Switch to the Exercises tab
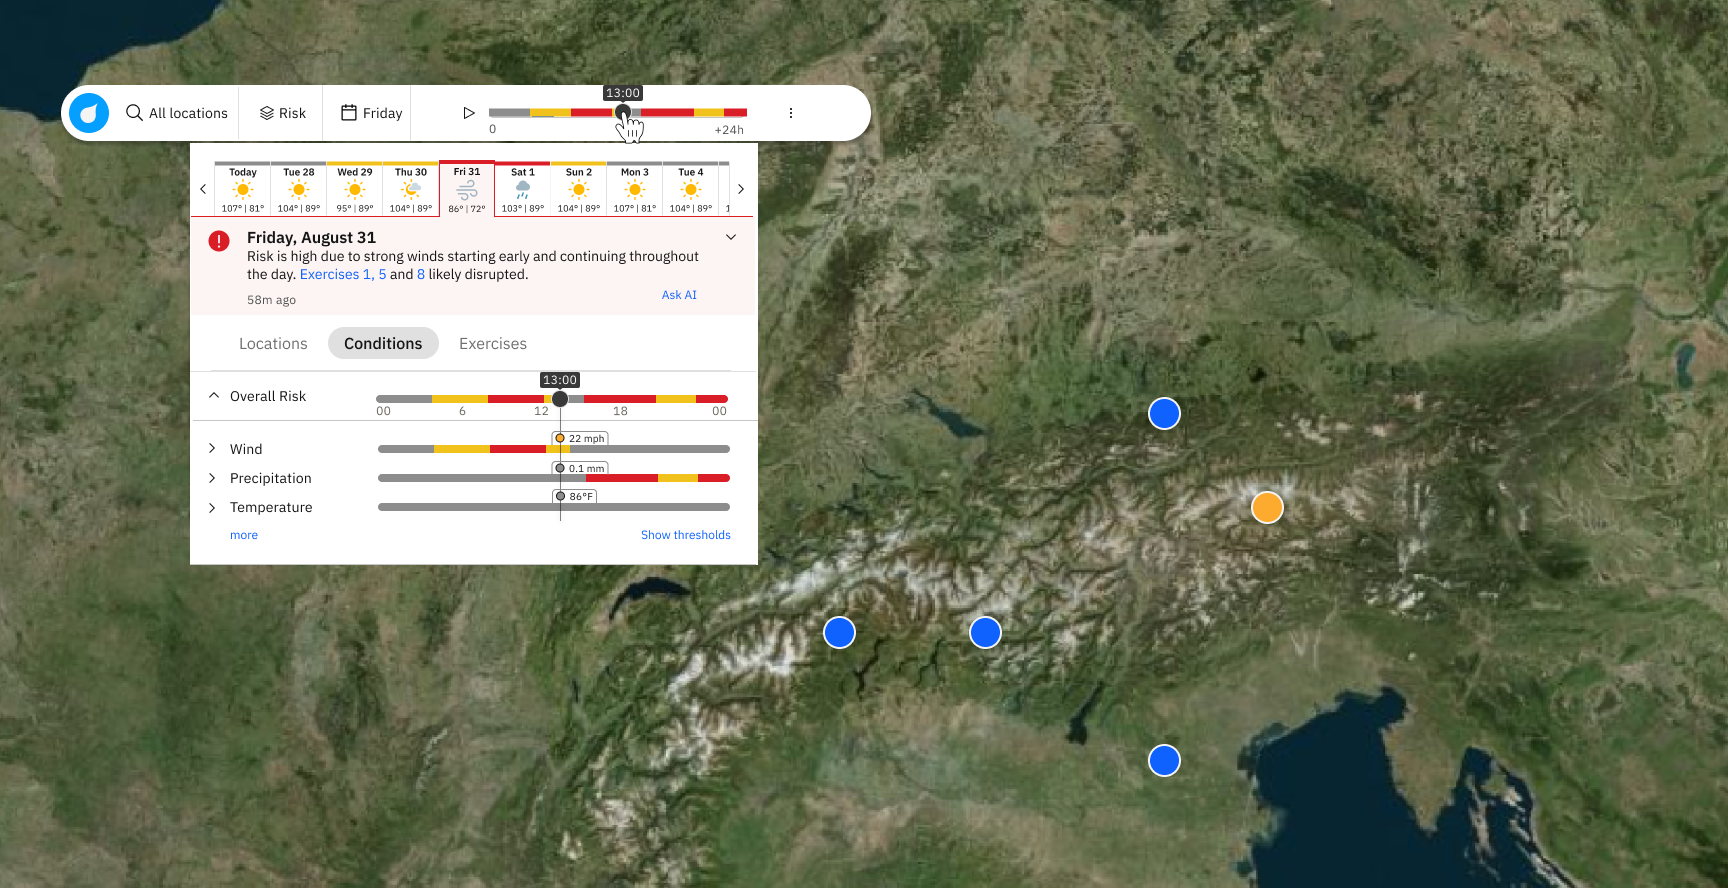1728x888 pixels. coord(492,343)
